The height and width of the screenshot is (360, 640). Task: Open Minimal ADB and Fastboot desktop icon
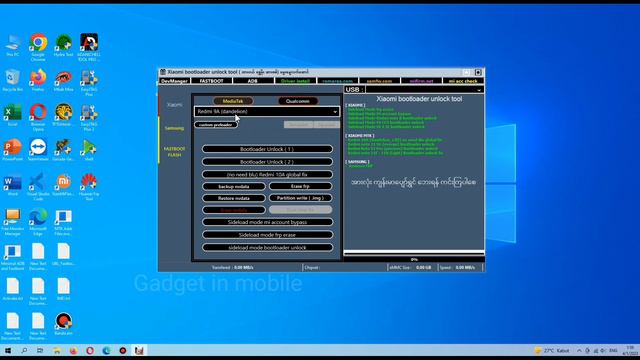pos(13,257)
